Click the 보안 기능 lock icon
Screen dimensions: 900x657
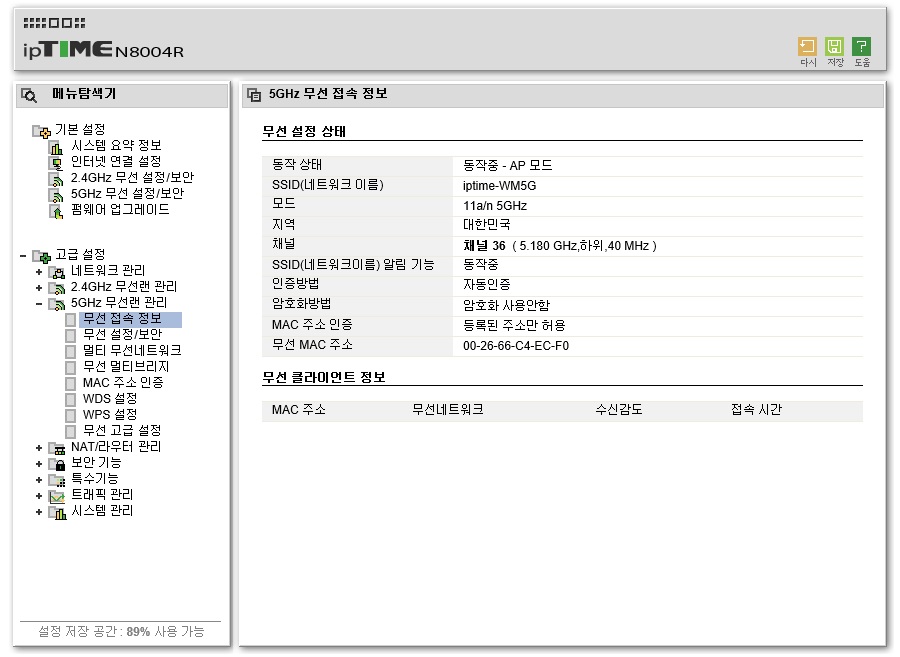click(57, 464)
